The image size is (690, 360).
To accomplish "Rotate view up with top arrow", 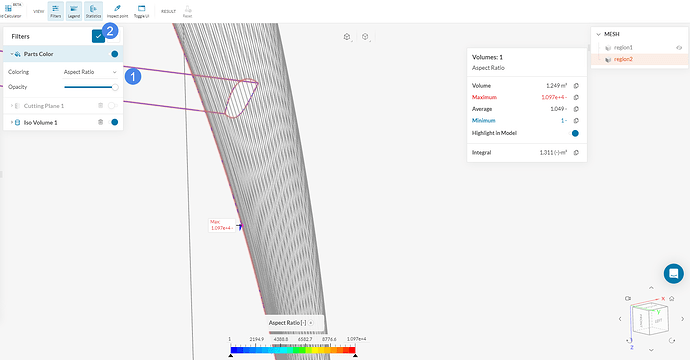I will pos(651,288).
